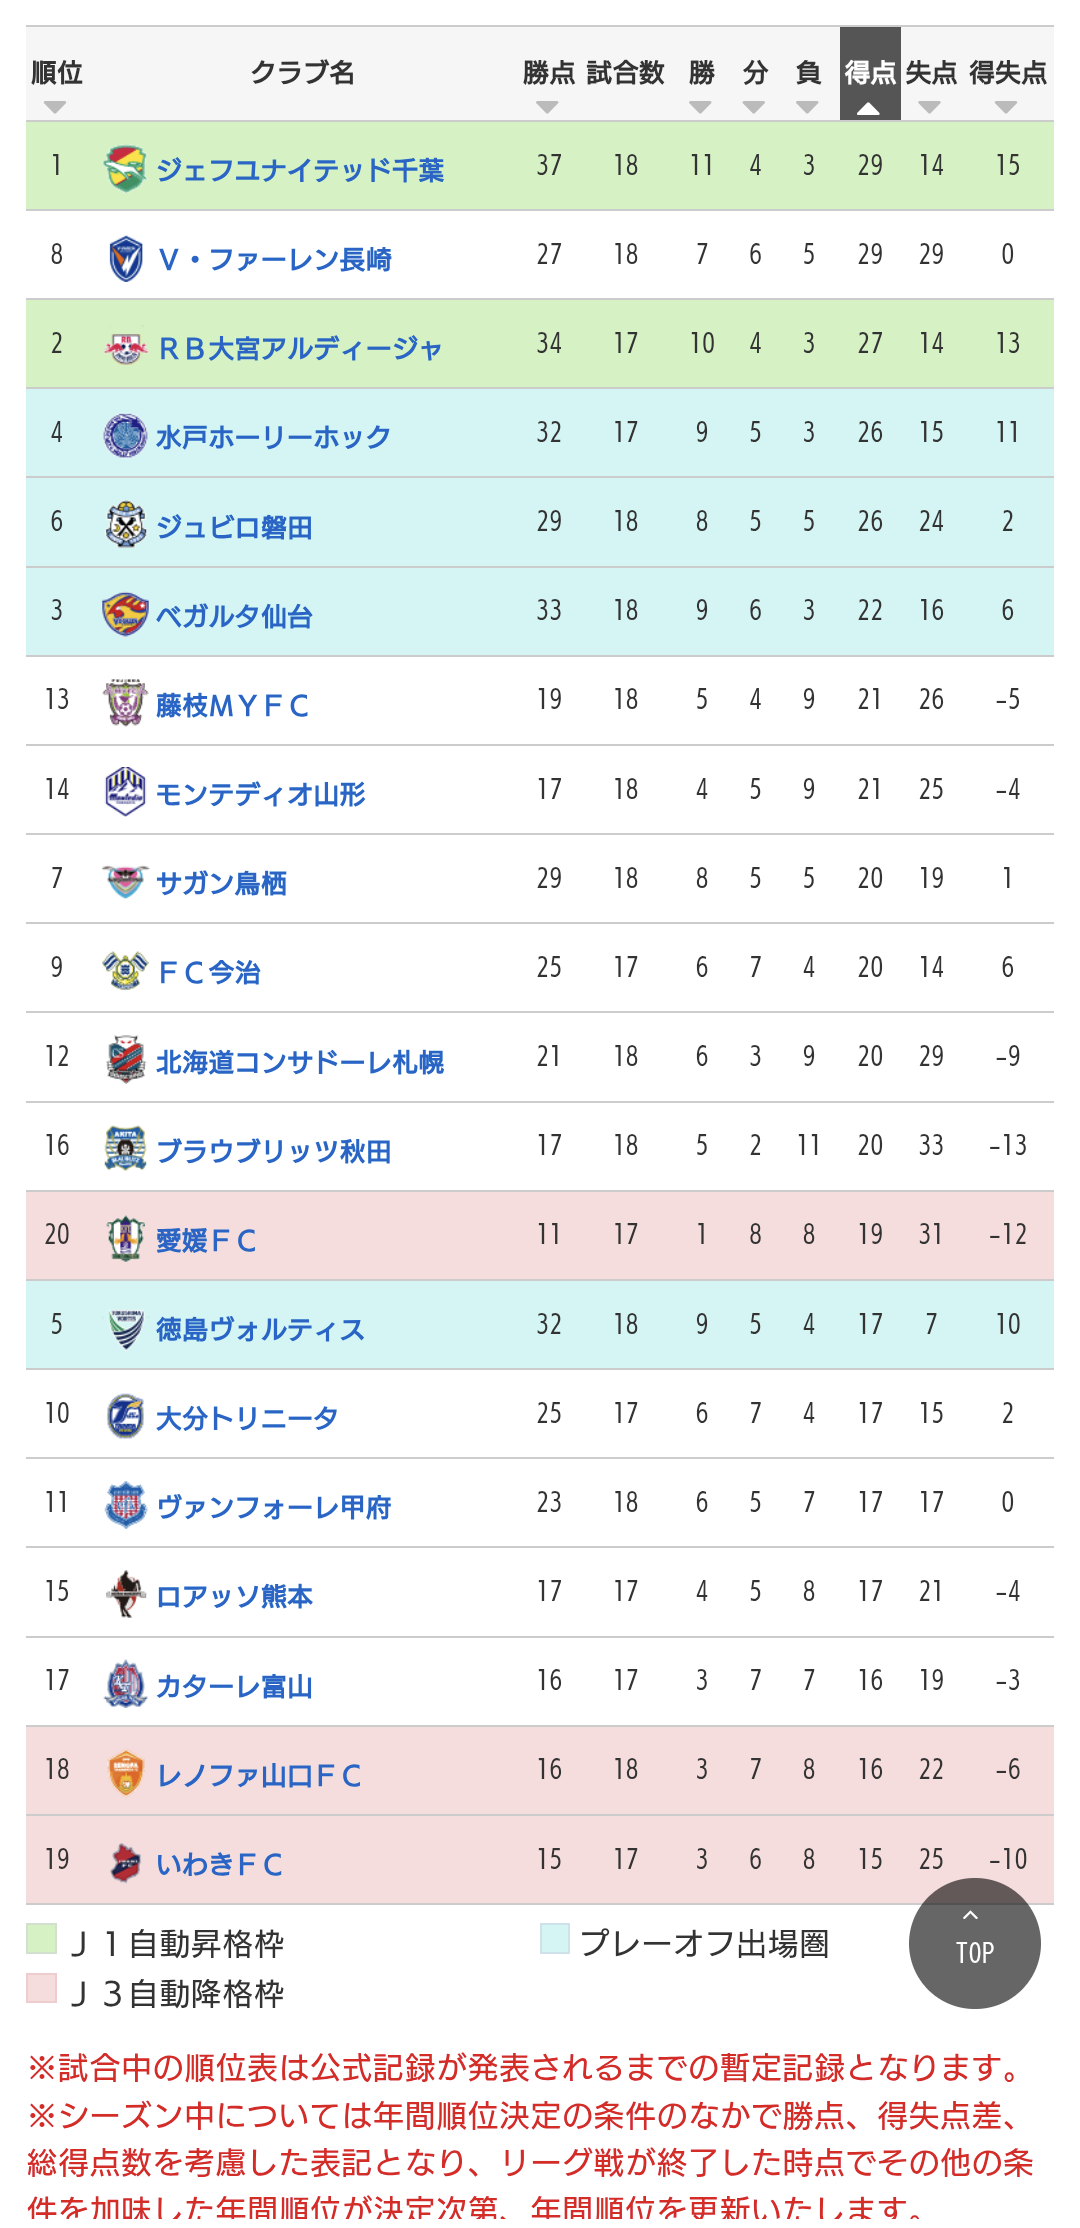Click the ジュビロ磐田 club emblem
Screen dimensions: 1080x2228
(x=125, y=524)
